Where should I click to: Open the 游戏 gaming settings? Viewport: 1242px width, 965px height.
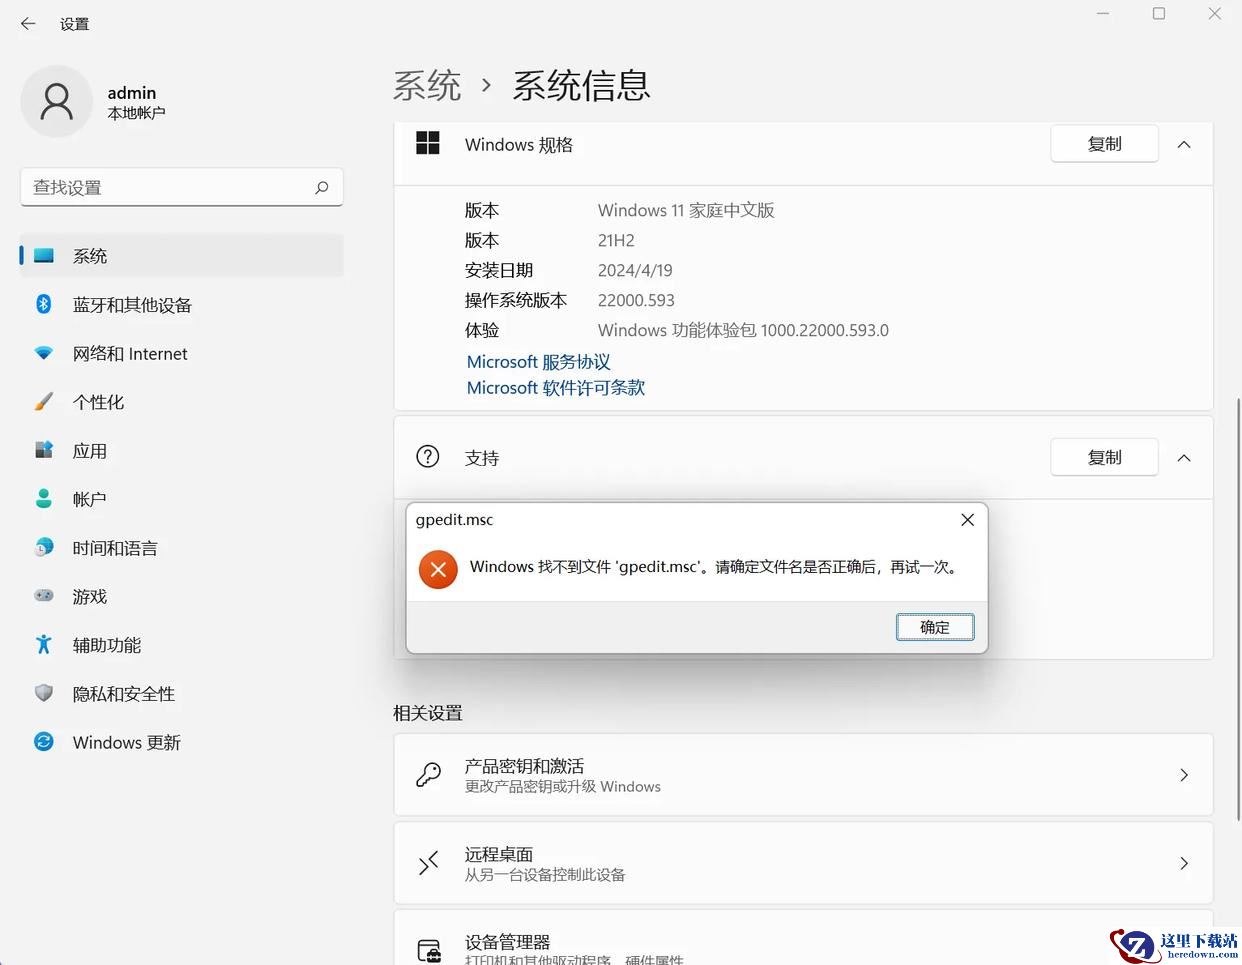[89, 597]
